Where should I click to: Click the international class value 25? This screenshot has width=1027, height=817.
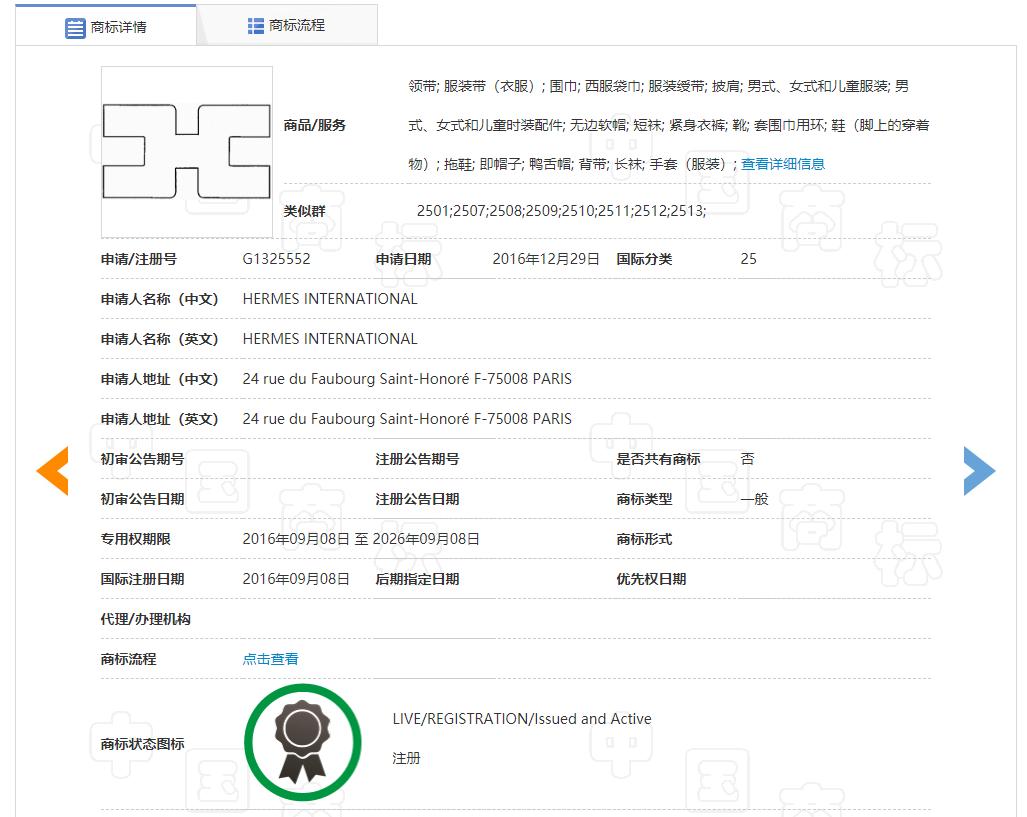(x=747, y=258)
